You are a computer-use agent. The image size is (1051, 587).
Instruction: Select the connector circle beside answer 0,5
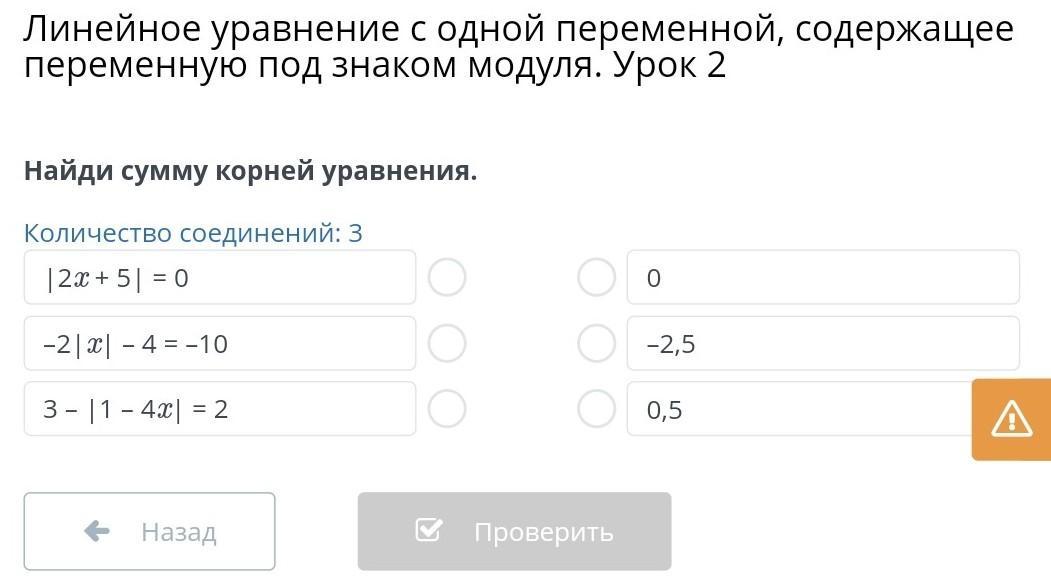(x=596, y=408)
